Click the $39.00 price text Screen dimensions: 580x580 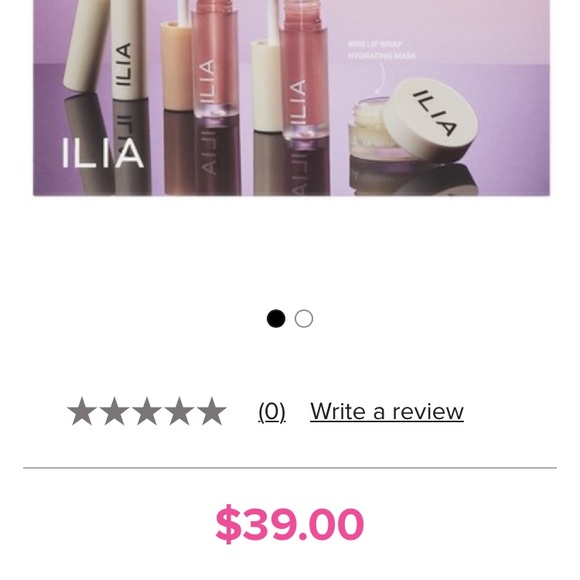pyautogui.click(x=290, y=524)
